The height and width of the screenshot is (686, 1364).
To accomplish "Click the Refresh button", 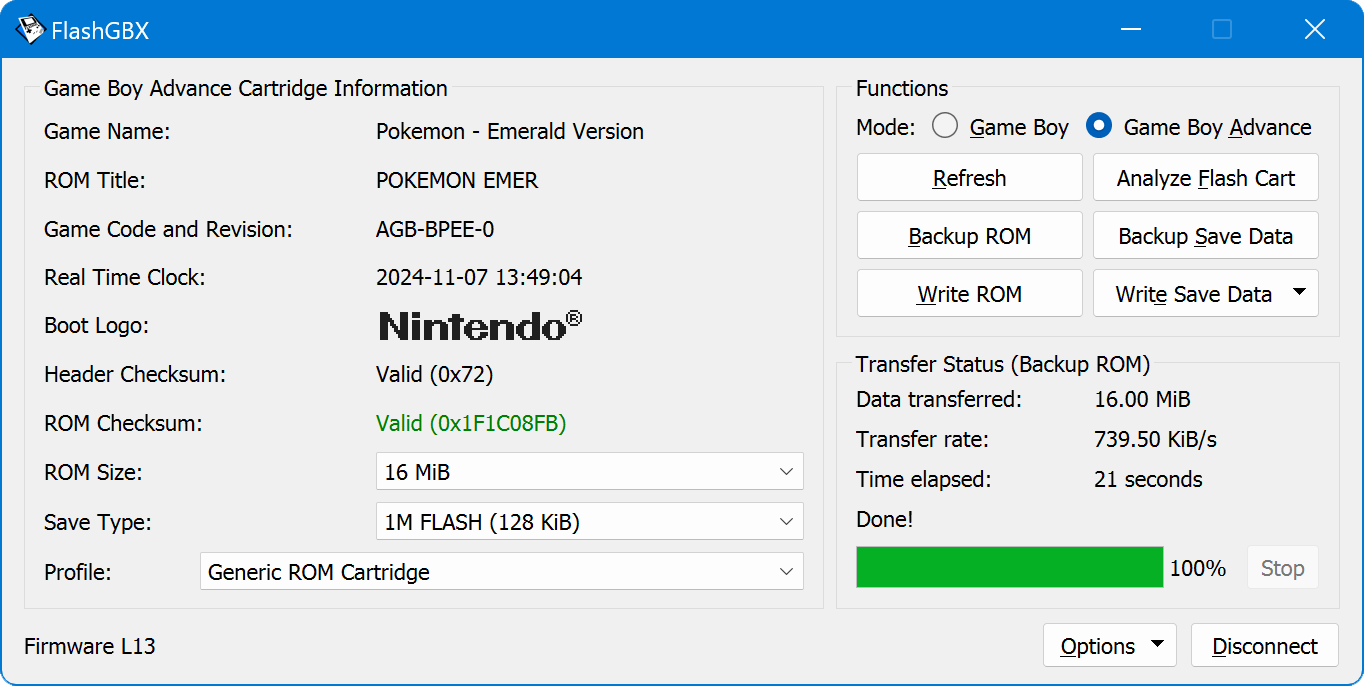I will point(970,178).
